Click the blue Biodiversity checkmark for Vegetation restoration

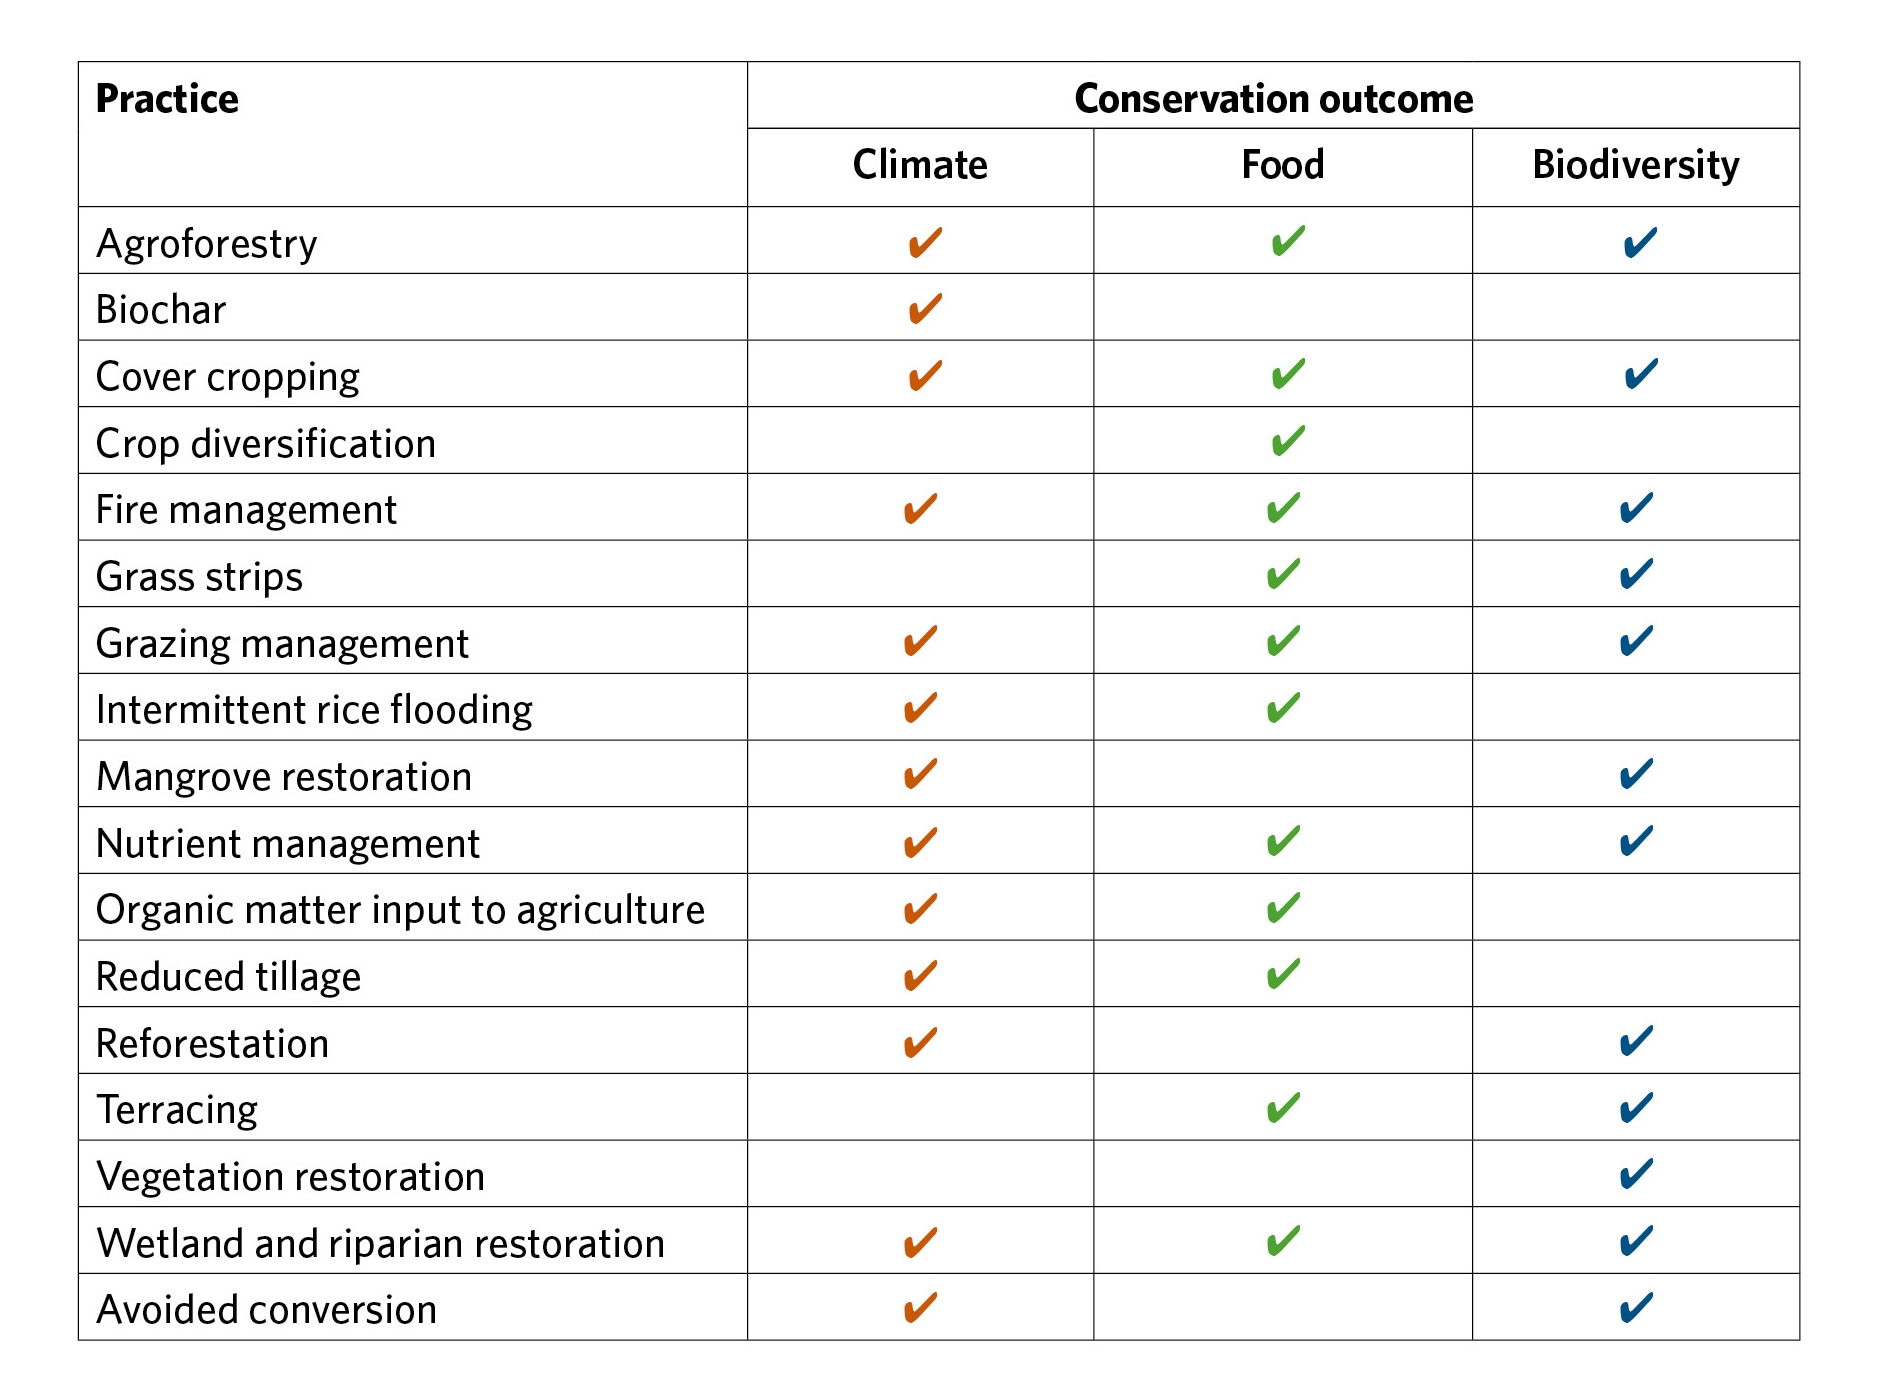click(1636, 1175)
